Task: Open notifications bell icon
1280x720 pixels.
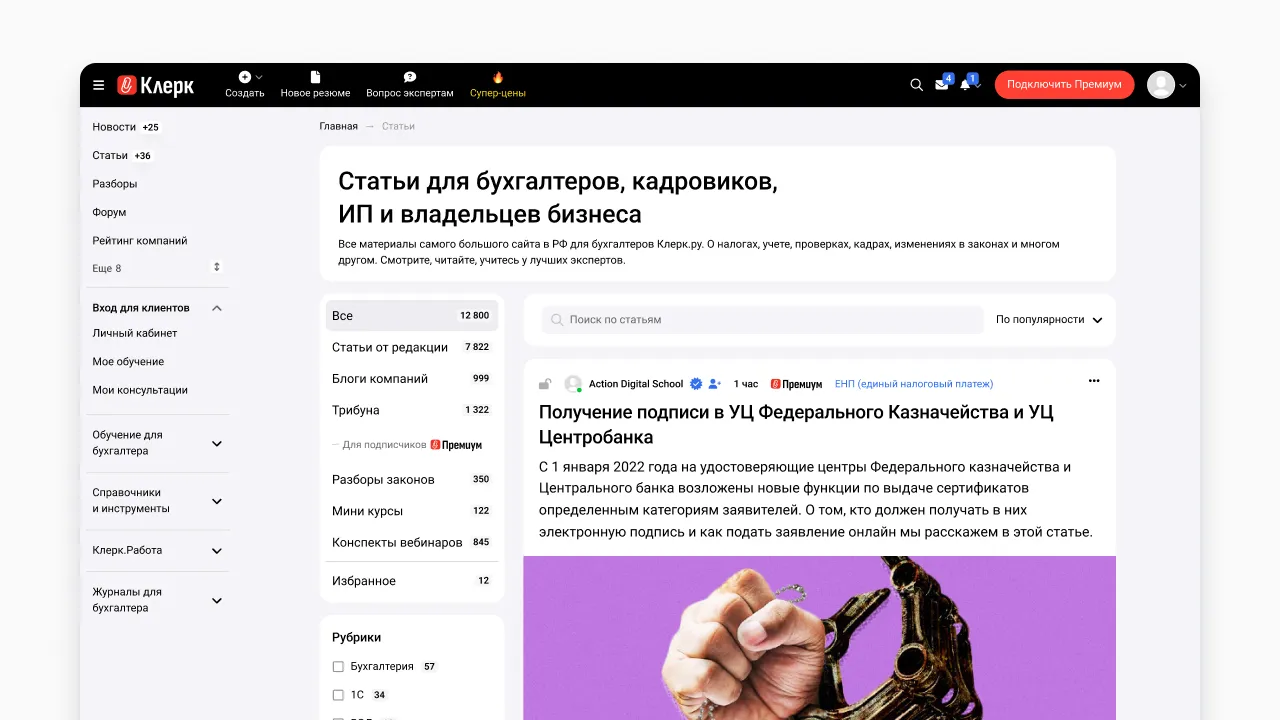Action: tap(966, 84)
